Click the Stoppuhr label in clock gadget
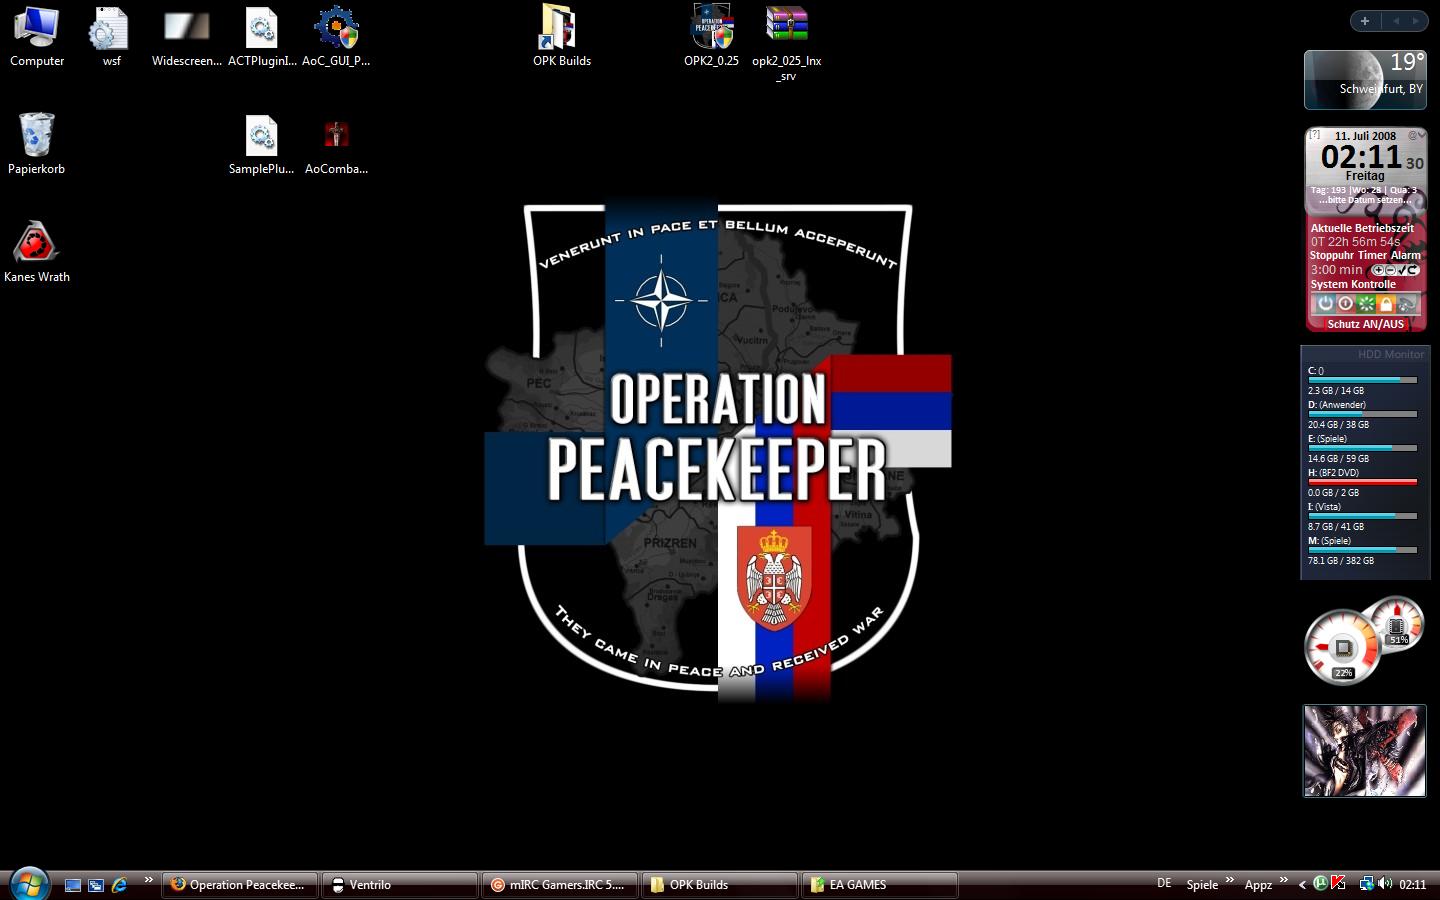Screen dimensions: 1440x900 (1331, 255)
